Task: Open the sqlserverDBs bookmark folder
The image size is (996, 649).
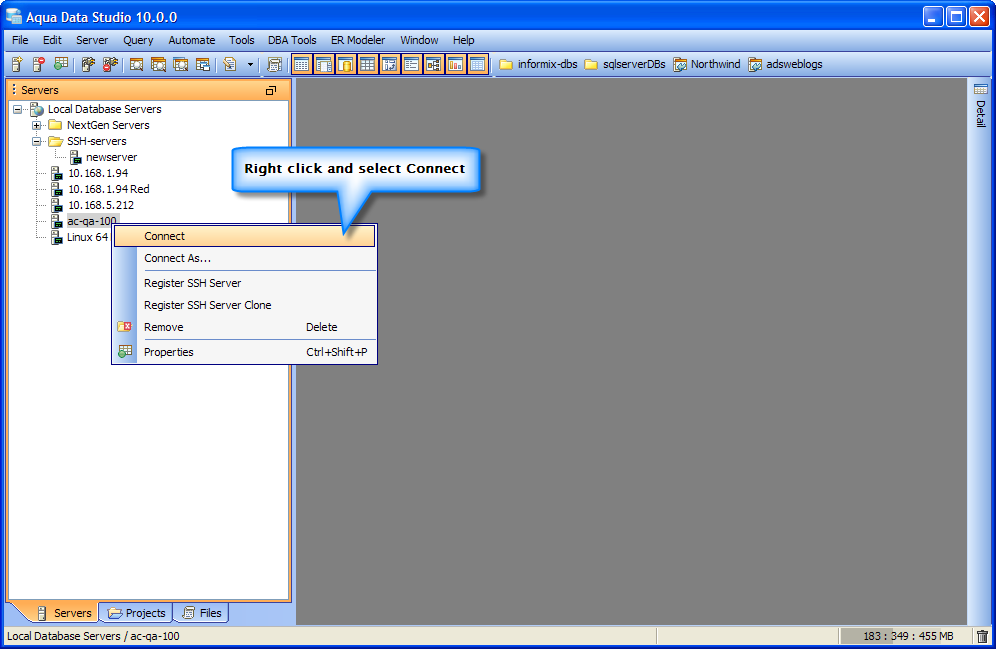Action: pyautogui.click(x=624, y=64)
